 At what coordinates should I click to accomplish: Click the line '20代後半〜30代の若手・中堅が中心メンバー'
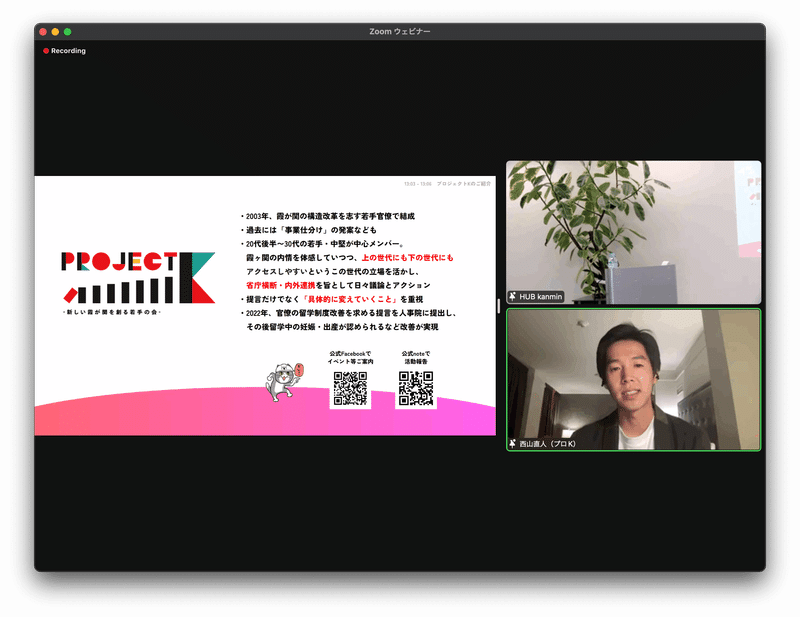[322, 244]
